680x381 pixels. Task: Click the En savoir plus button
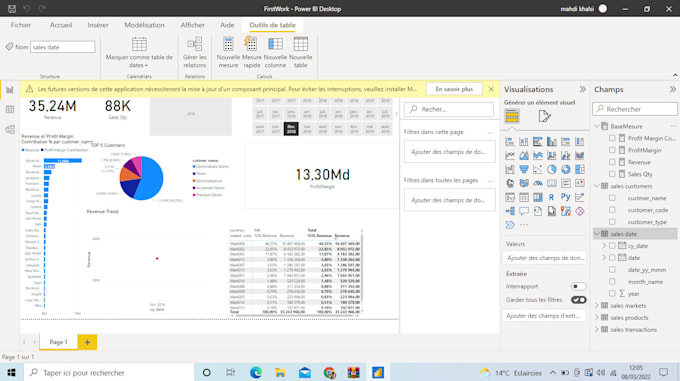click(x=454, y=89)
